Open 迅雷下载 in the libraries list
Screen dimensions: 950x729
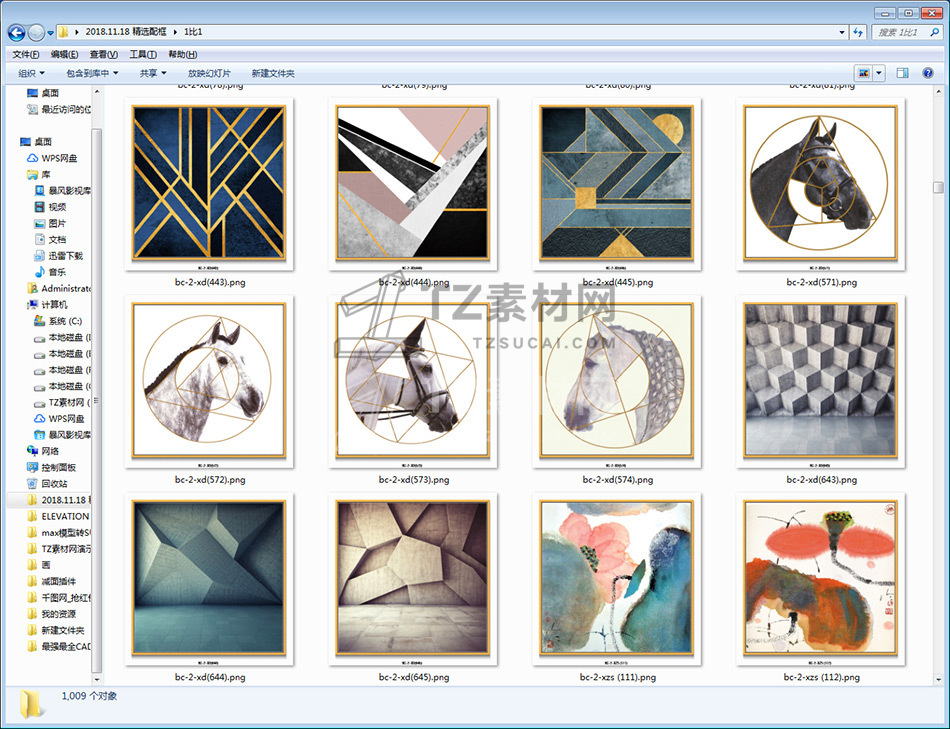pos(65,256)
